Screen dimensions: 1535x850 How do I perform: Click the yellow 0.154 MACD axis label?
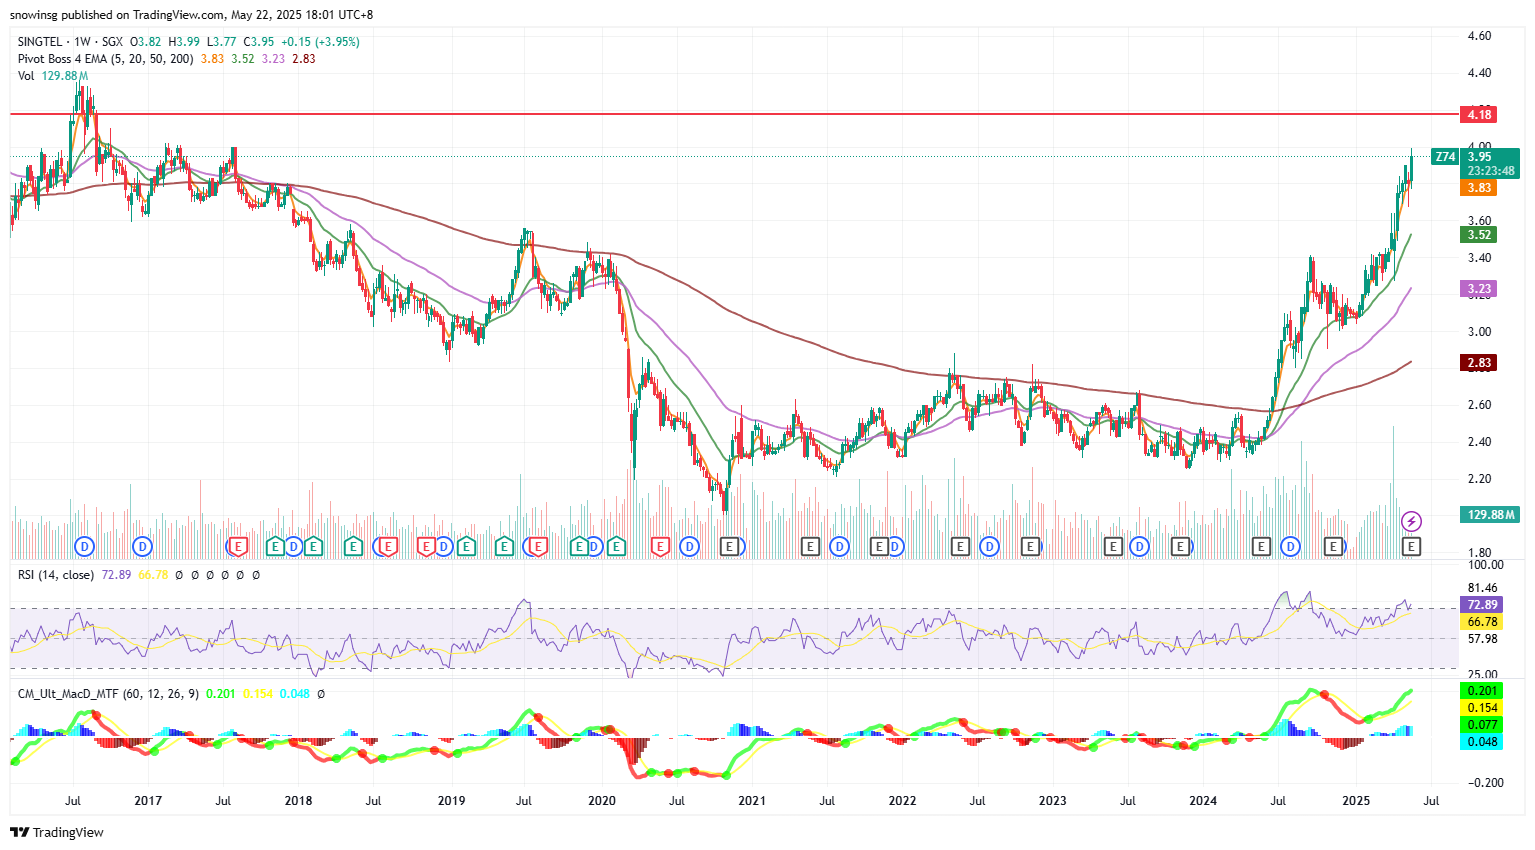coord(1481,708)
